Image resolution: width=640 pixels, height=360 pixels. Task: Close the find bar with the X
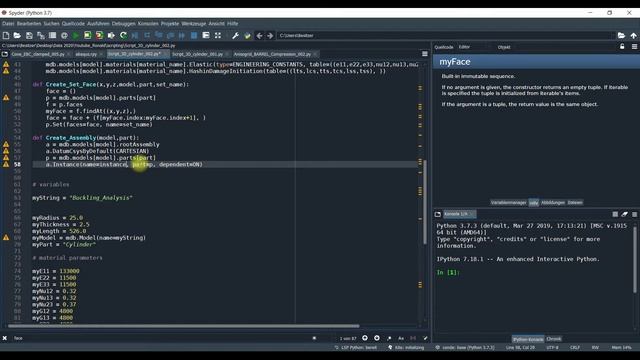coord(4,338)
